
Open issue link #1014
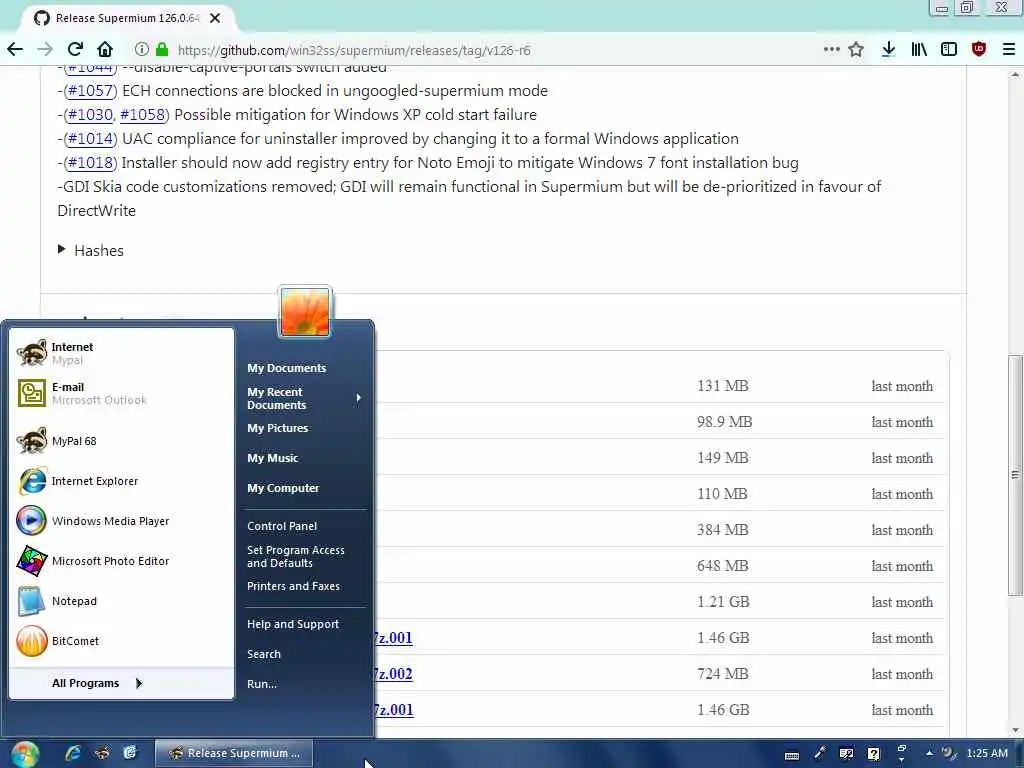point(91,139)
